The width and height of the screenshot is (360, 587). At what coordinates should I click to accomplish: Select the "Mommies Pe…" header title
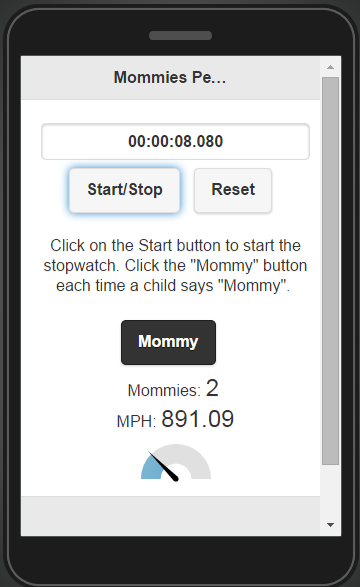[x=170, y=77]
